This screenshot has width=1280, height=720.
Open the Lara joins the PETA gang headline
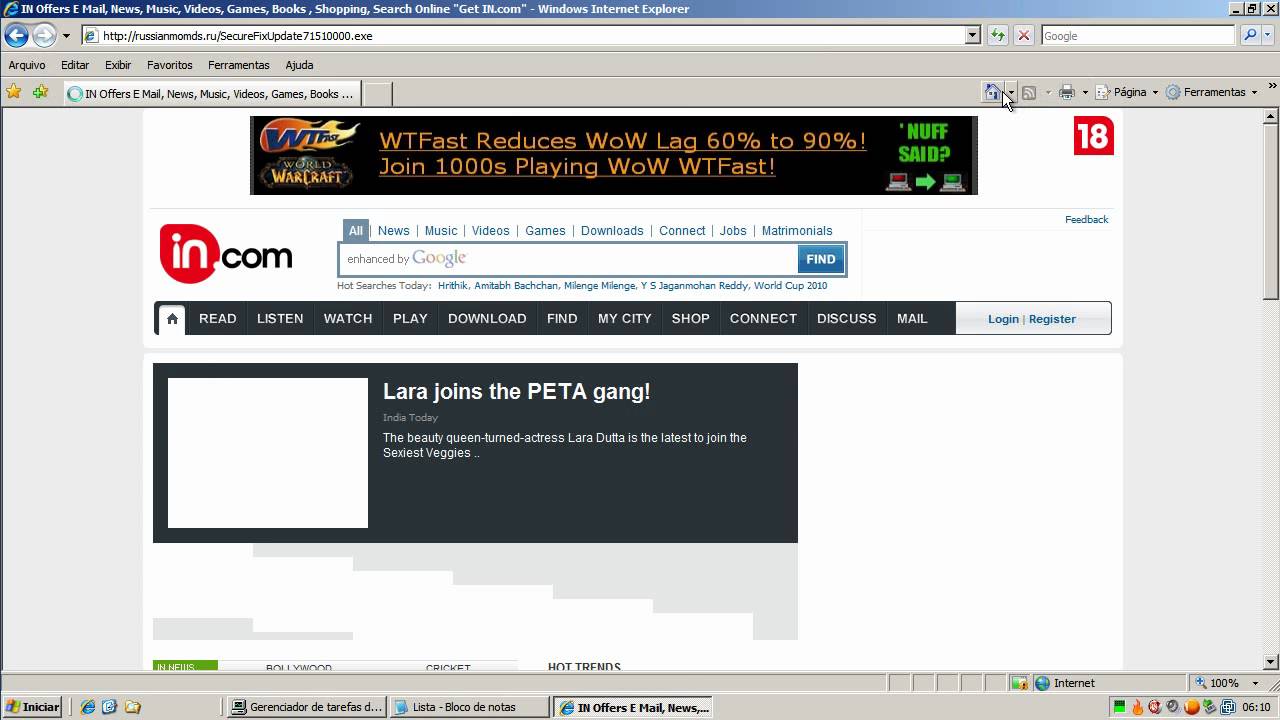[x=517, y=392]
